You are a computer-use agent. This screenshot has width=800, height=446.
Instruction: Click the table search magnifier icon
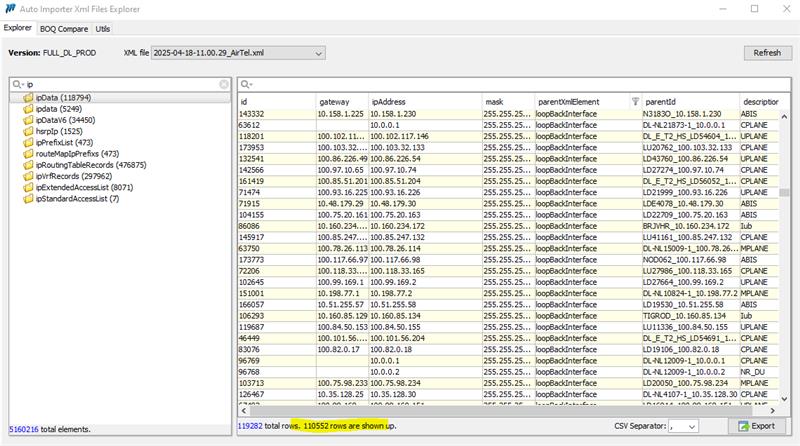pyautogui.click(x=245, y=85)
